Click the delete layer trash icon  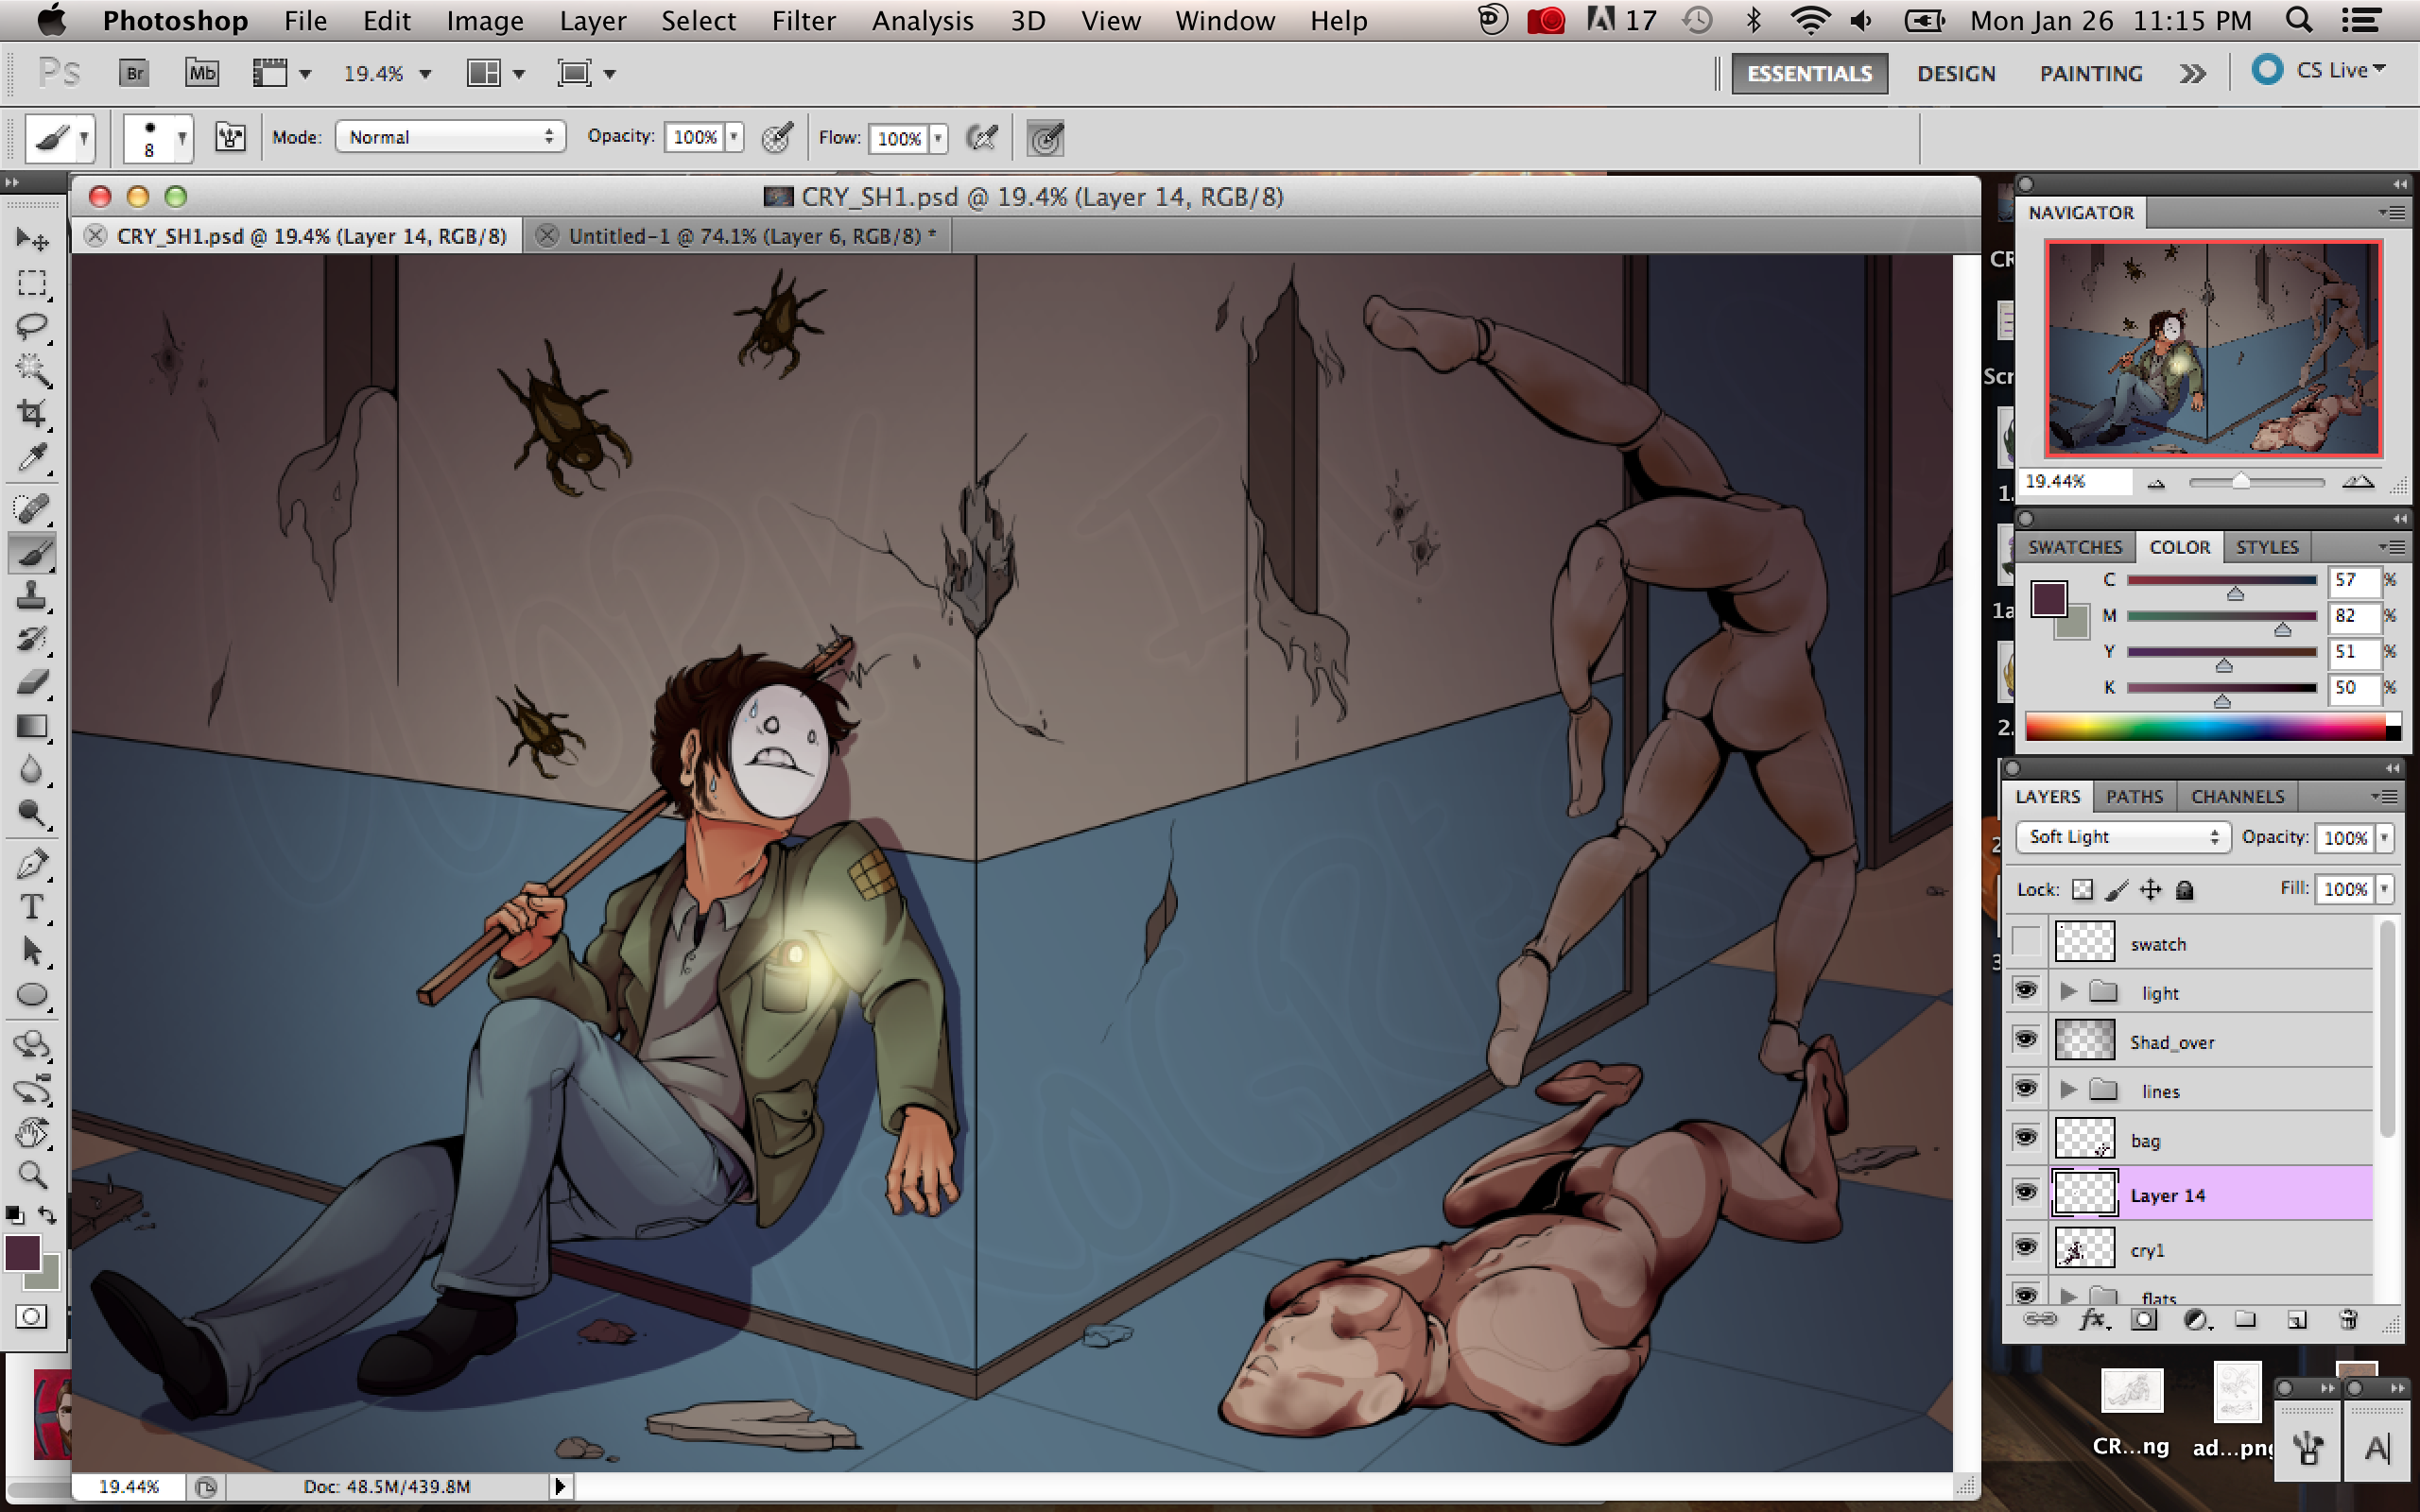2349,1320
